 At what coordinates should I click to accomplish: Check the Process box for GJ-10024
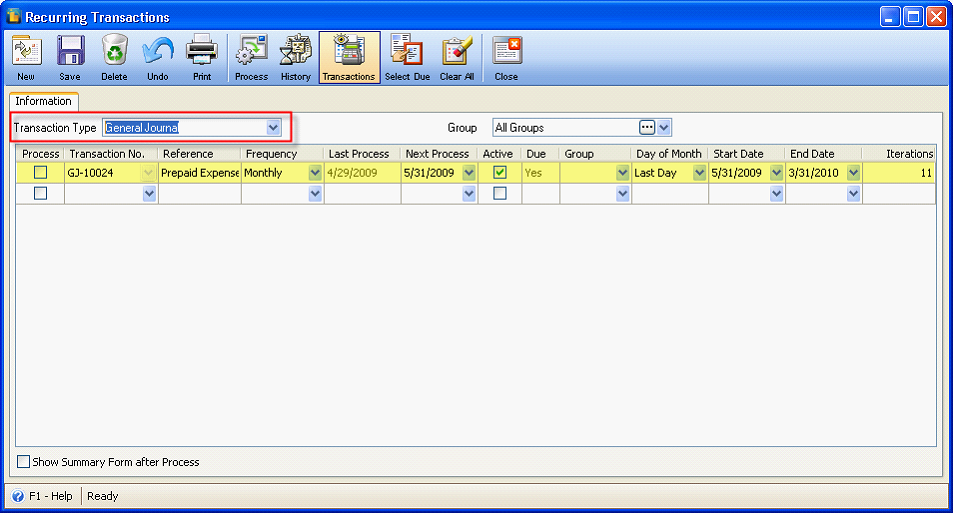(40, 173)
